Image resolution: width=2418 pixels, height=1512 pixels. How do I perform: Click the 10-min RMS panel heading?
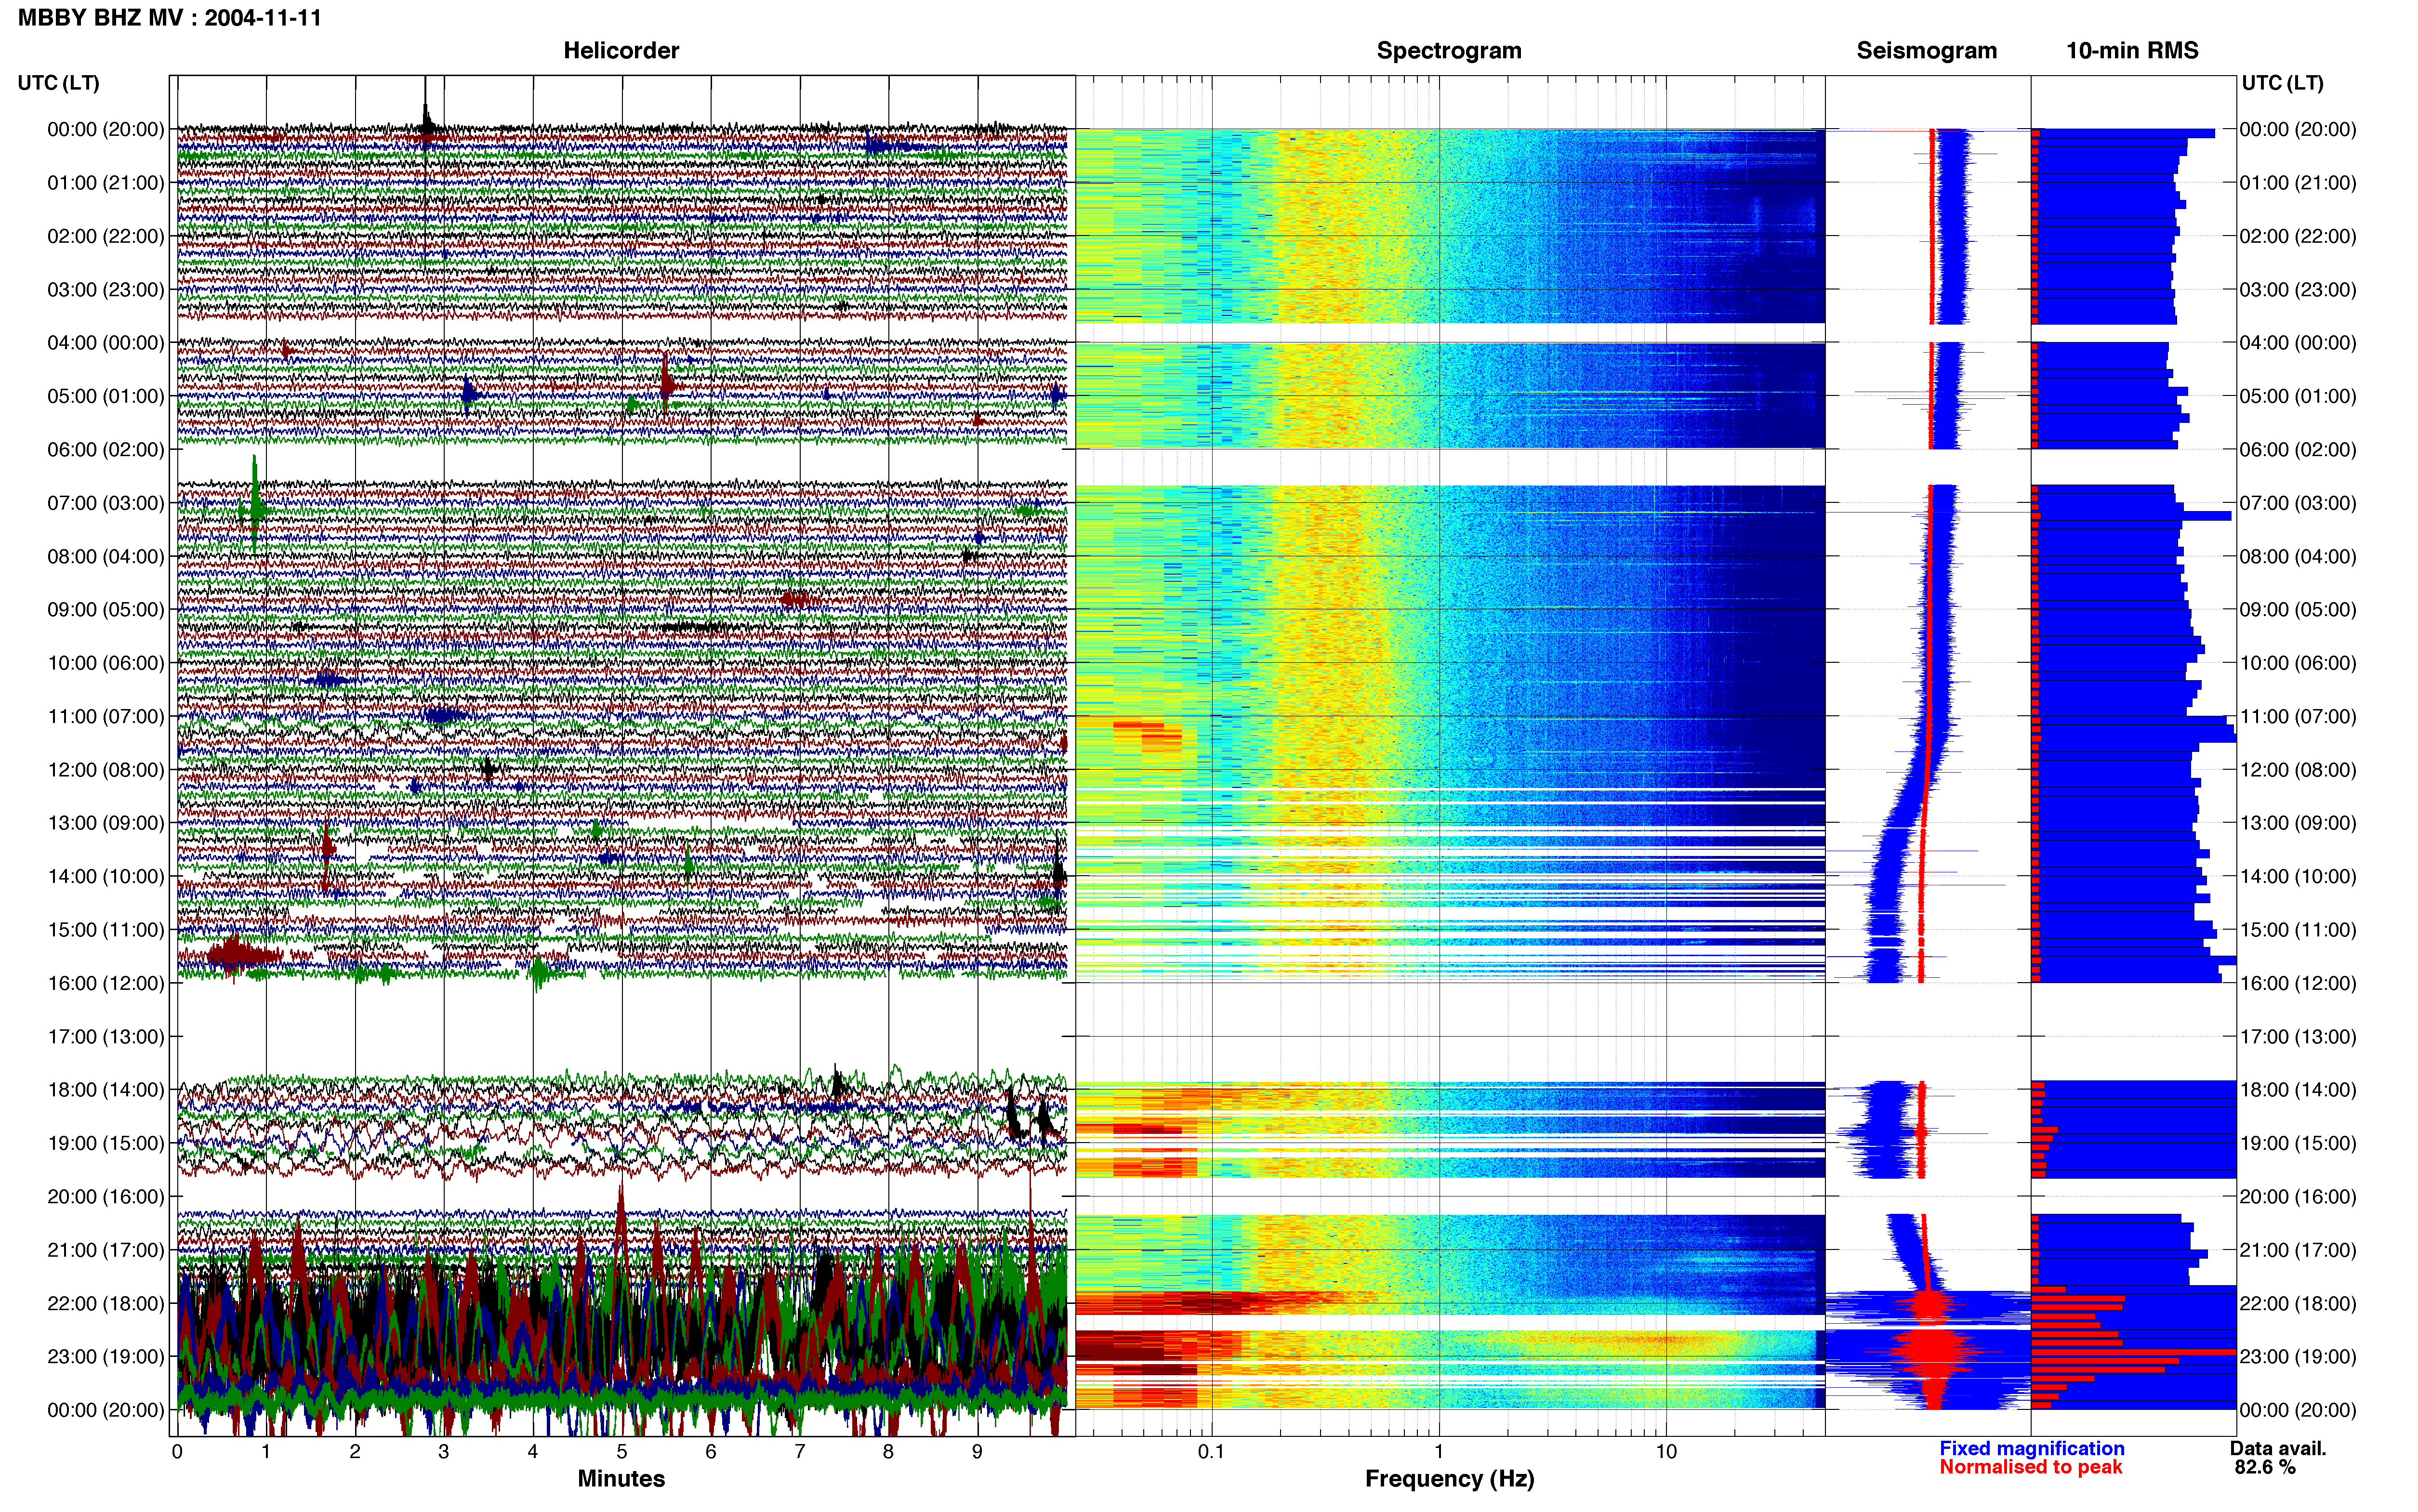point(2132,50)
